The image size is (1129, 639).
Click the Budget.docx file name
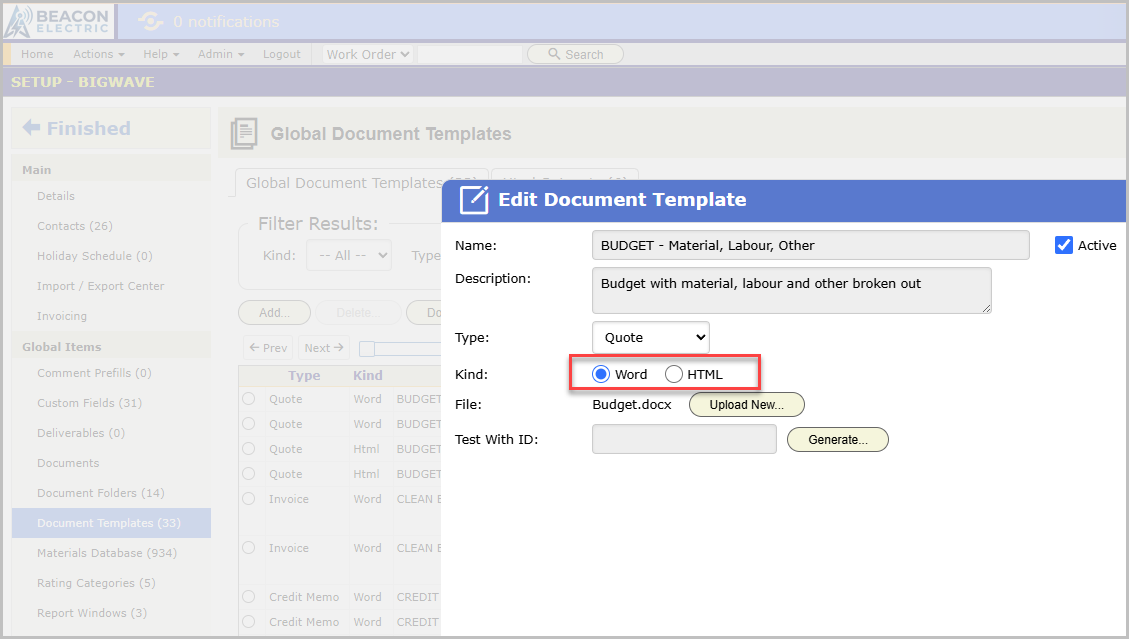point(631,404)
